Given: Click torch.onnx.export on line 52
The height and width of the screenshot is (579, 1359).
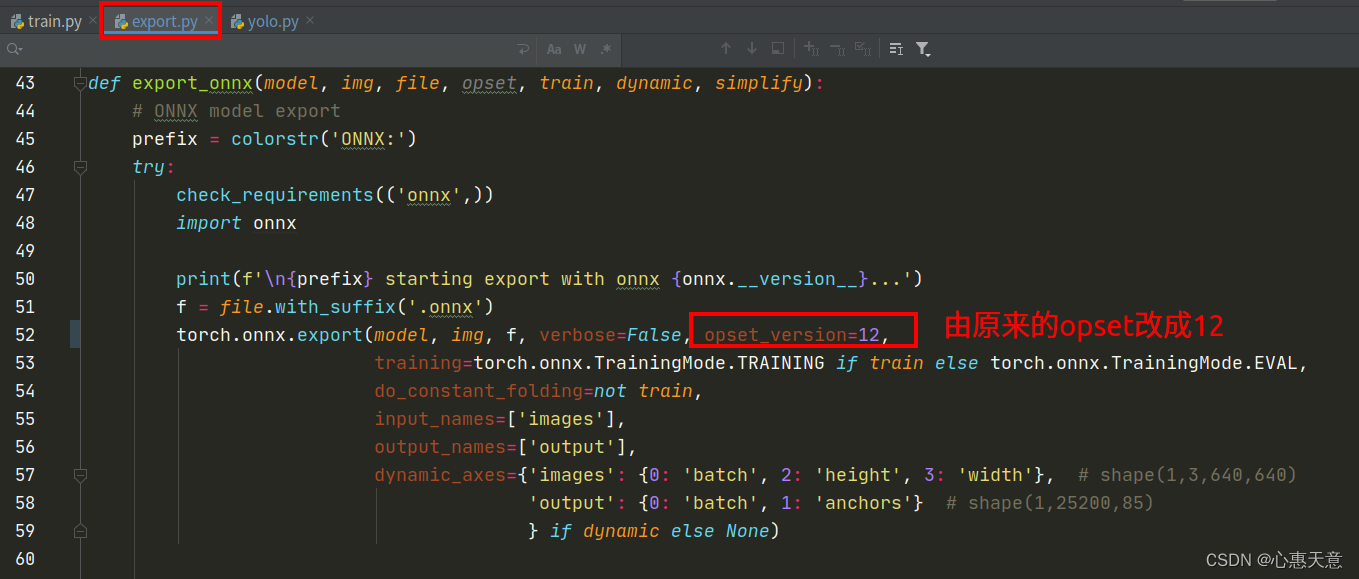Looking at the screenshot, I should pos(269,335).
